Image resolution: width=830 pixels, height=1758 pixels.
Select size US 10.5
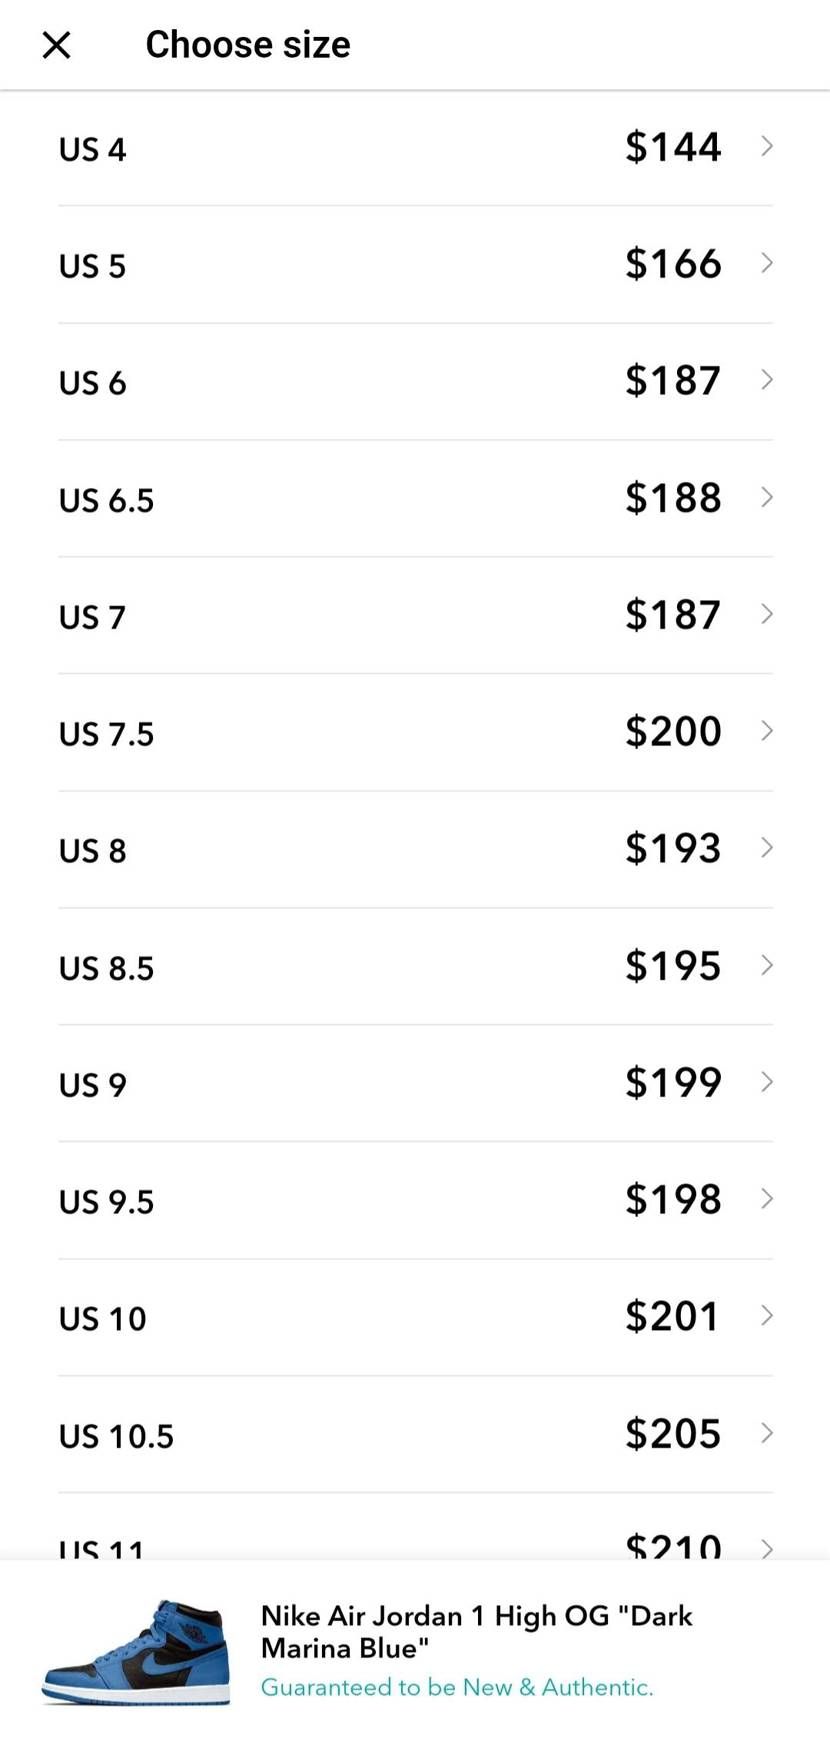415,1434
